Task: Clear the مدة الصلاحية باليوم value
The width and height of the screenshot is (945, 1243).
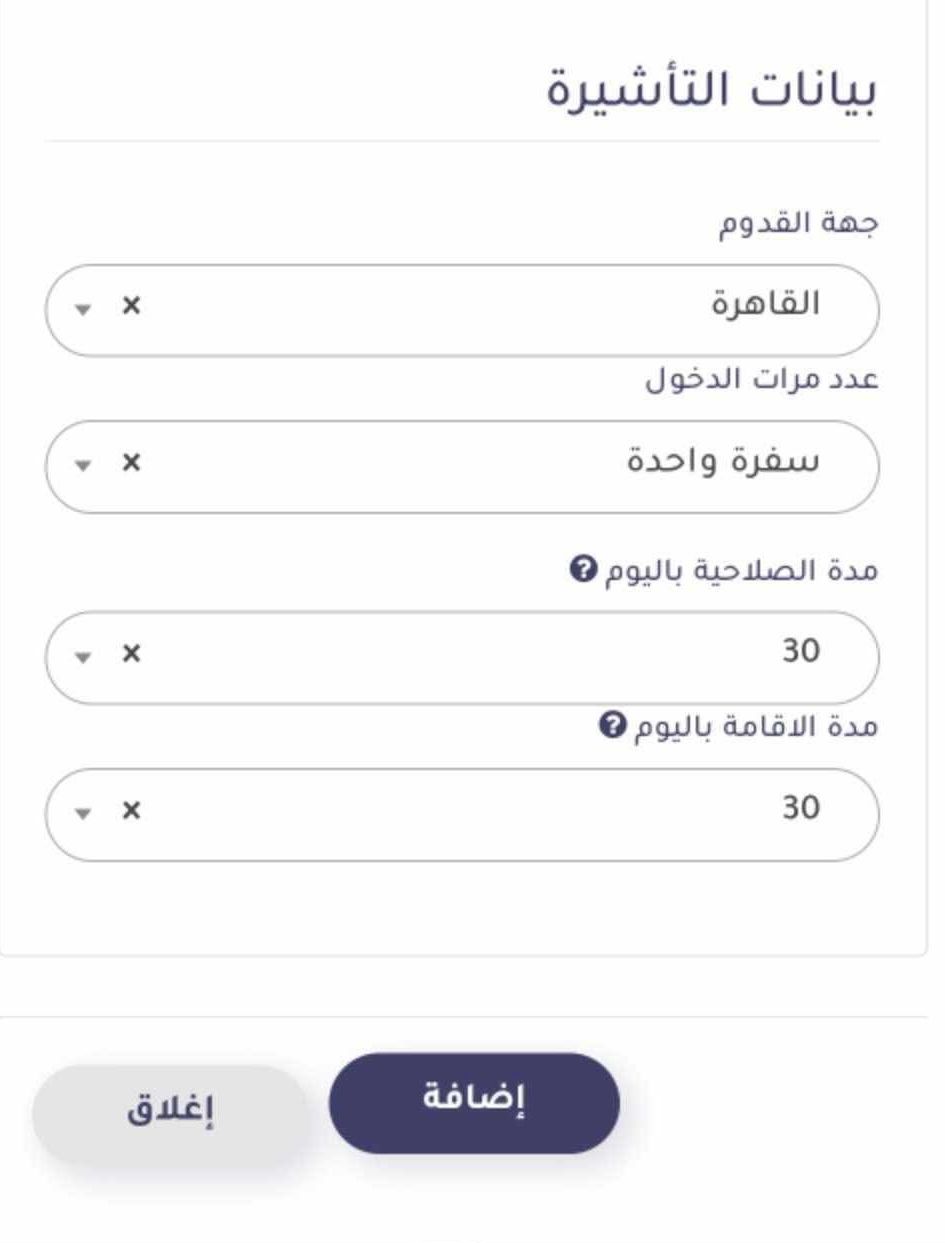Action: coord(130,654)
